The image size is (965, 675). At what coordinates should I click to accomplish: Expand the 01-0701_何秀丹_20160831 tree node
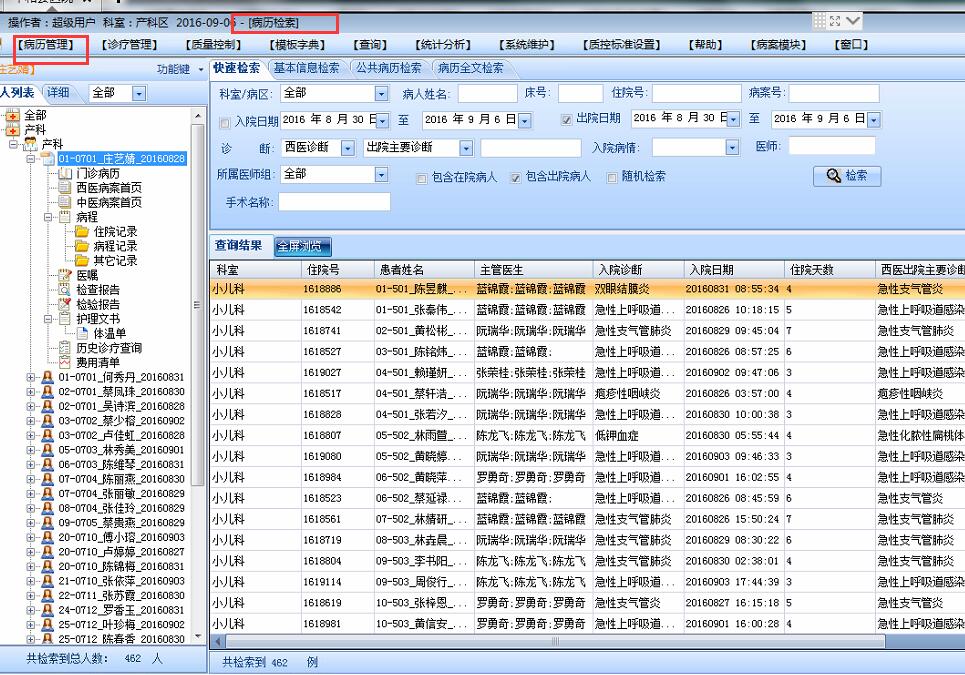(31, 377)
